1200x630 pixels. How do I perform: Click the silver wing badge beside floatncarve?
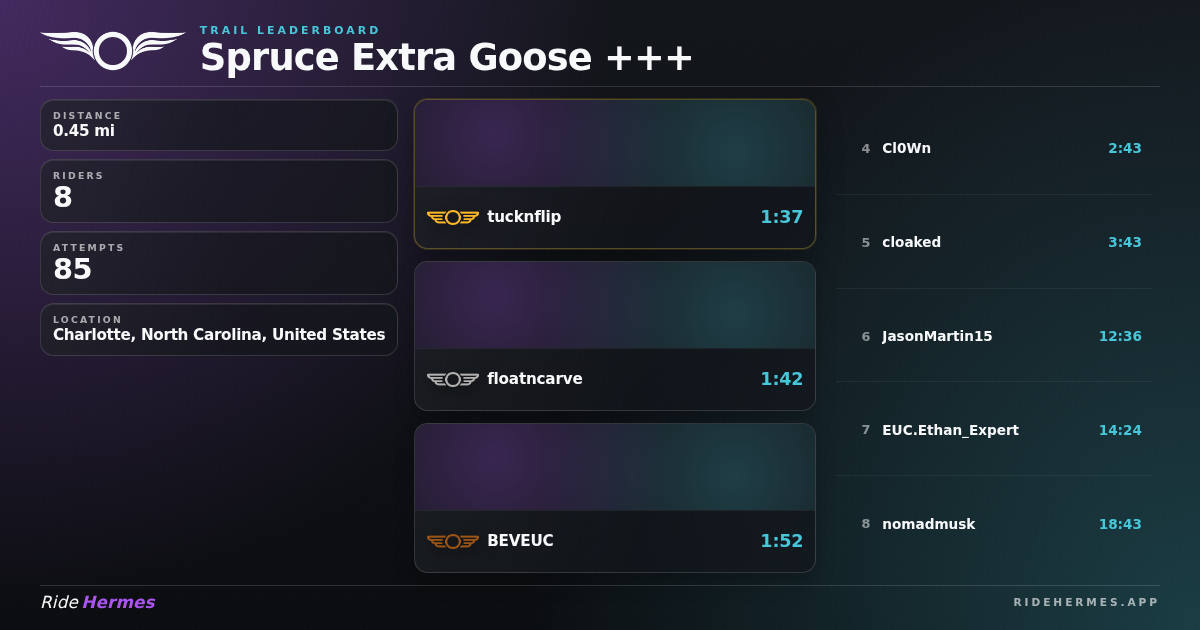[x=452, y=379]
